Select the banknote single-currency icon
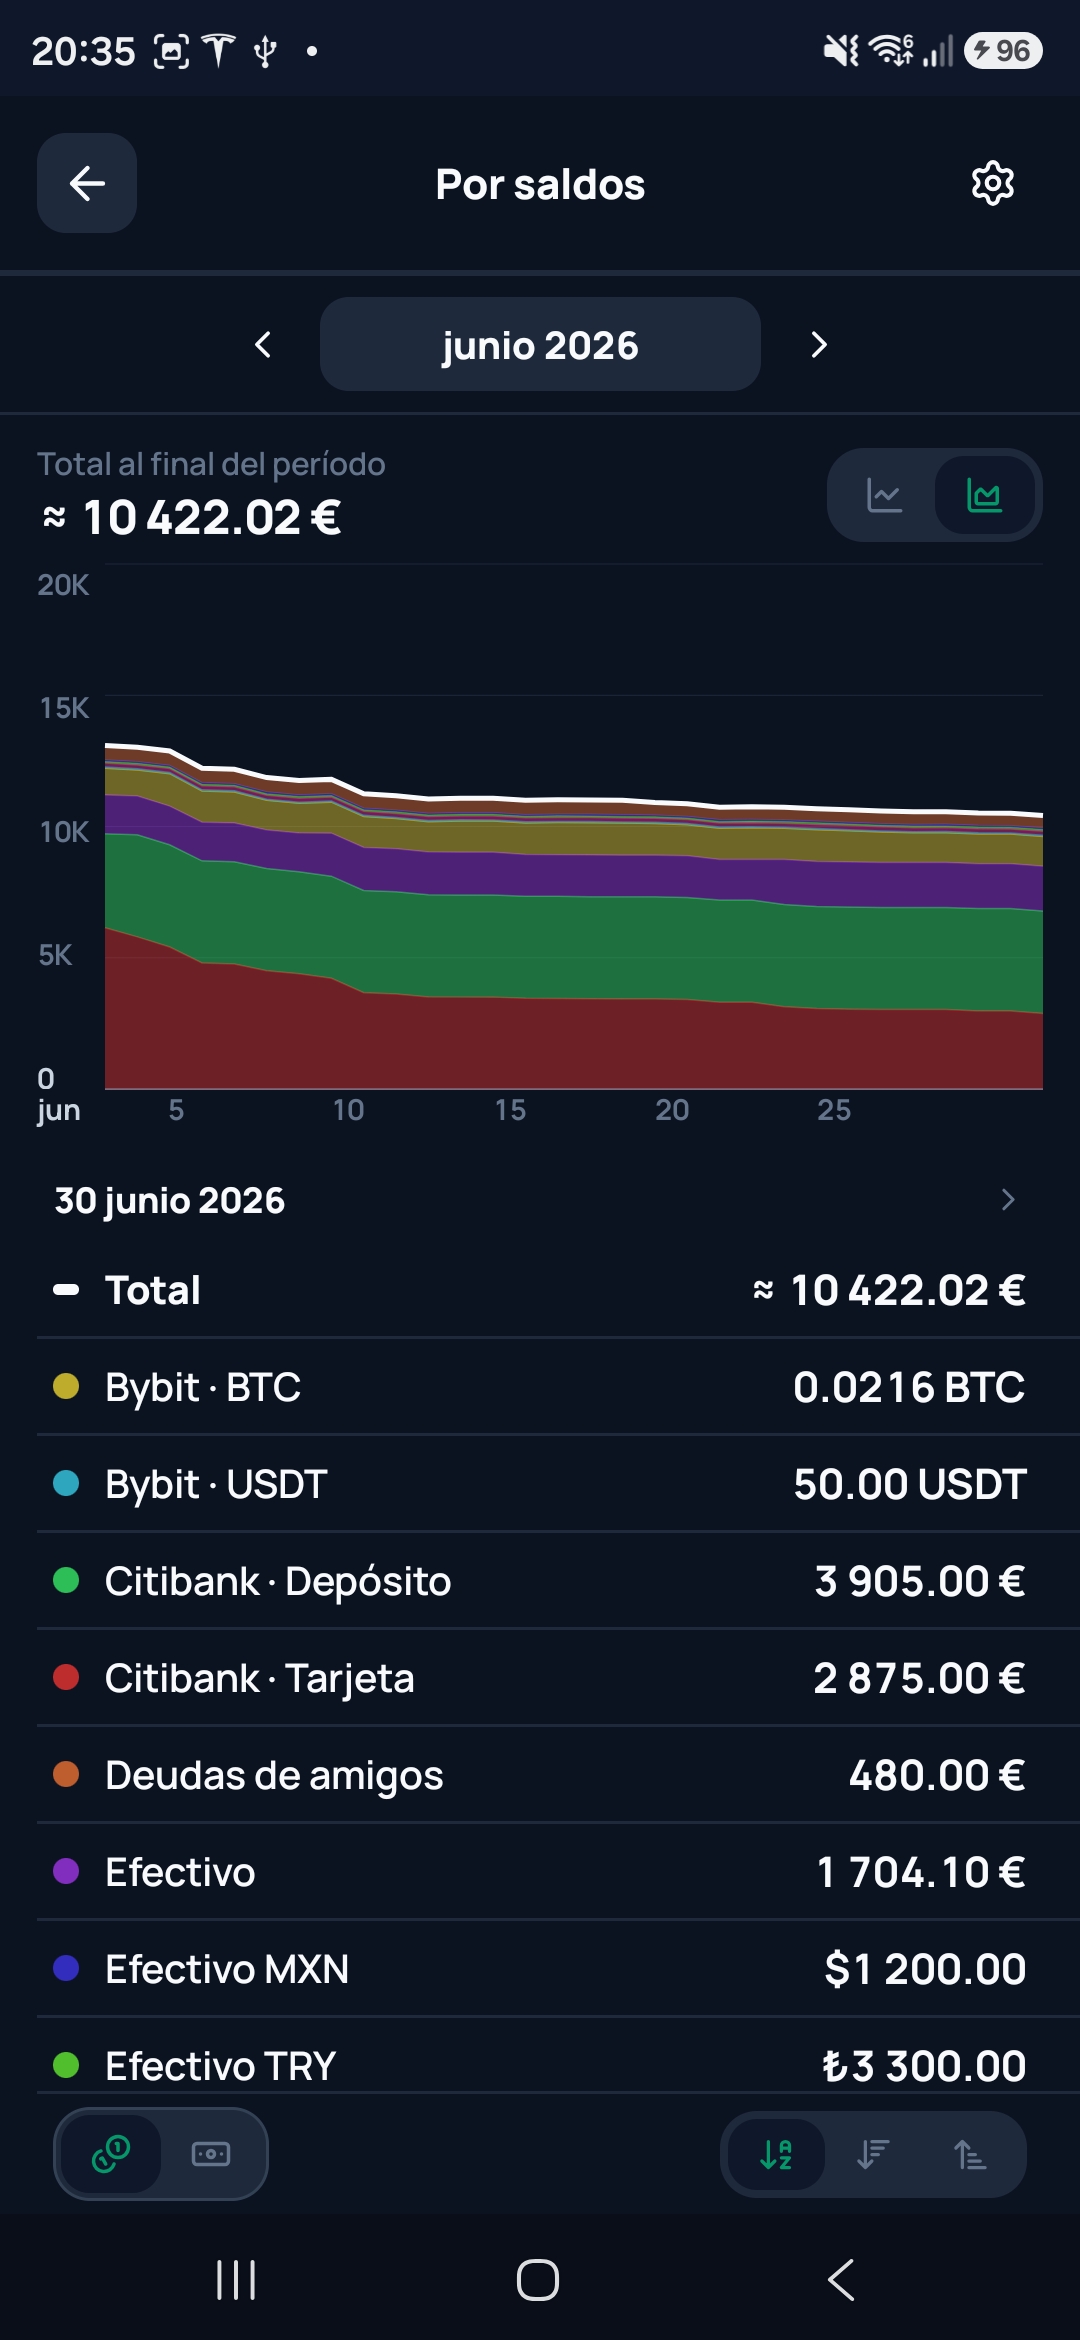This screenshot has height=2340, width=1080. point(211,2153)
